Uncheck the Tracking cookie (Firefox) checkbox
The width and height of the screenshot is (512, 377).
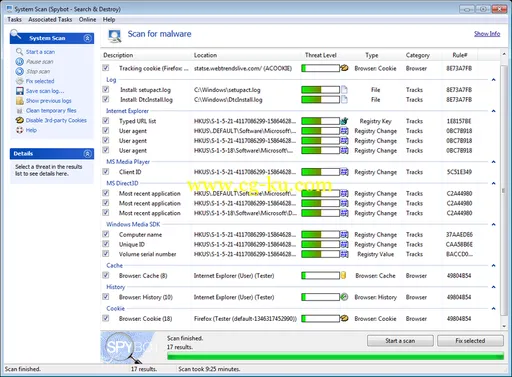pos(106,68)
